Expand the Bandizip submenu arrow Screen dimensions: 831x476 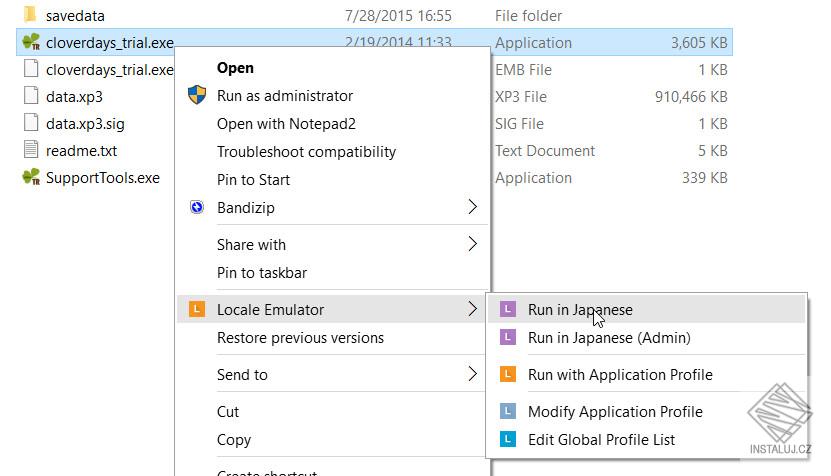tap(473, 208)
